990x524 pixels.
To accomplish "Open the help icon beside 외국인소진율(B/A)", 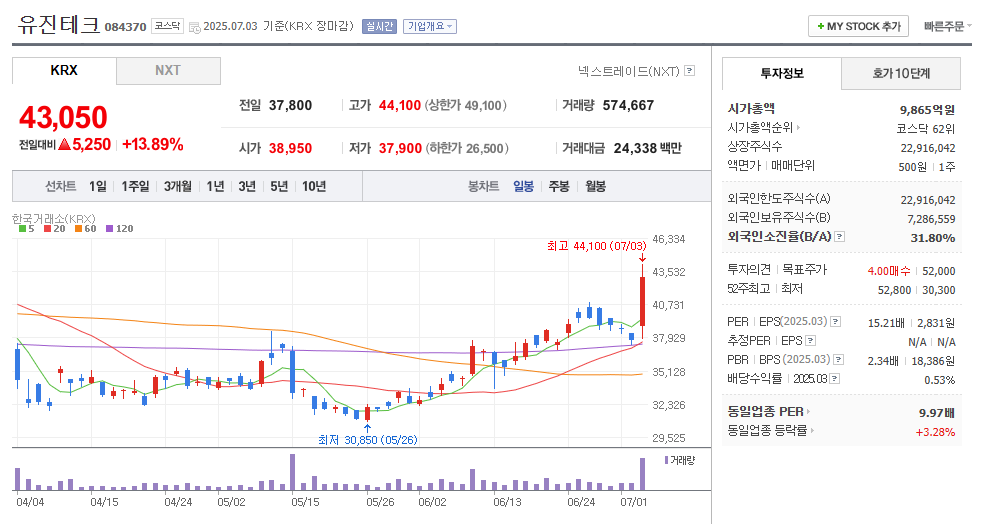I will pos(839,237).
